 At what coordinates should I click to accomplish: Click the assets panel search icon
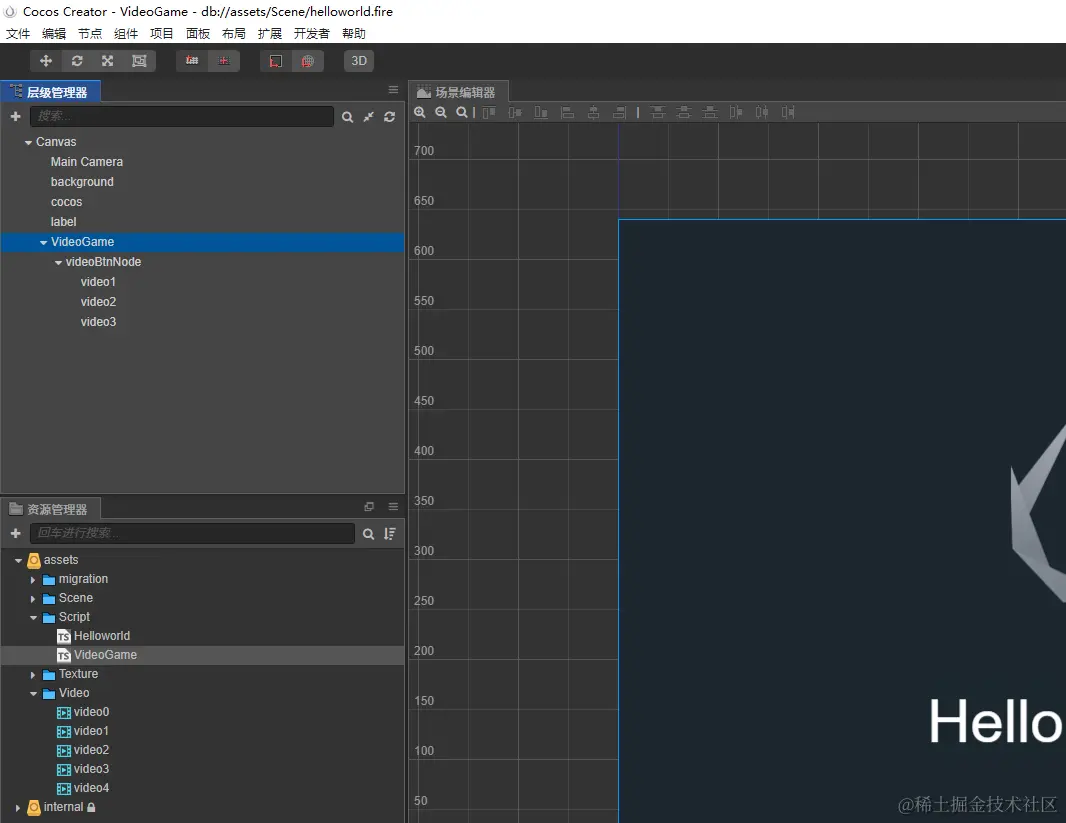pyautogui.click(x=368, y=533)
